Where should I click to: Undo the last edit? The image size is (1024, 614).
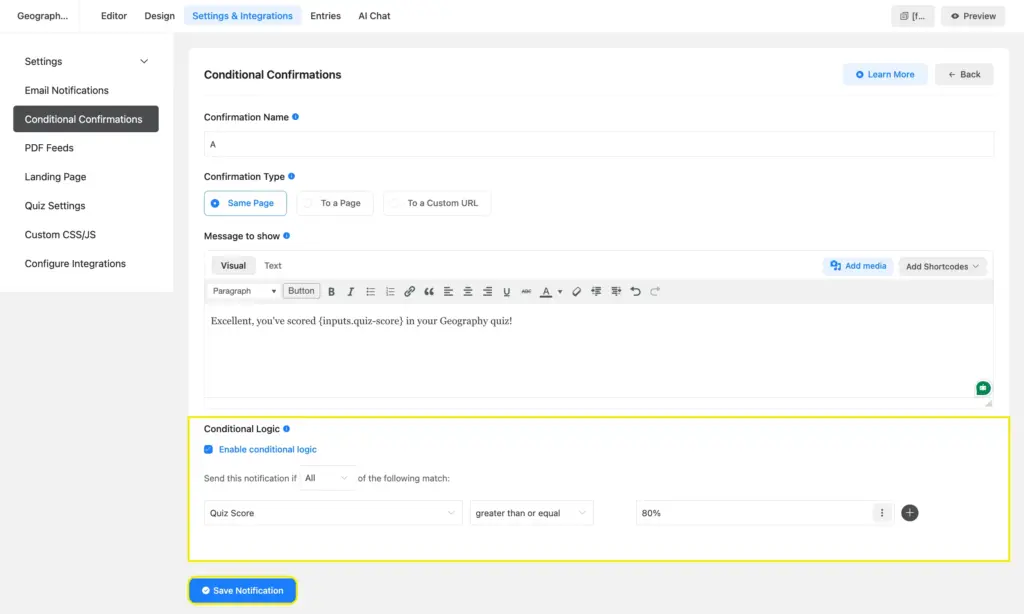(x=635, y=291)
